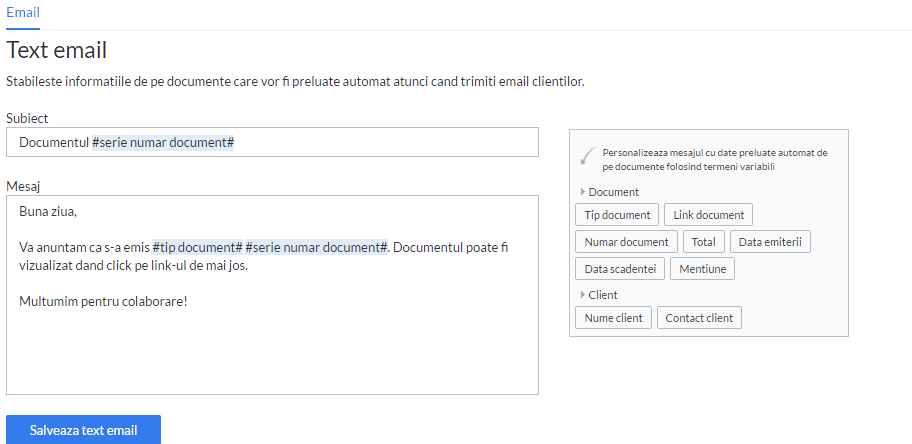Insert the Contact client variable

click(x=700, y=318)
